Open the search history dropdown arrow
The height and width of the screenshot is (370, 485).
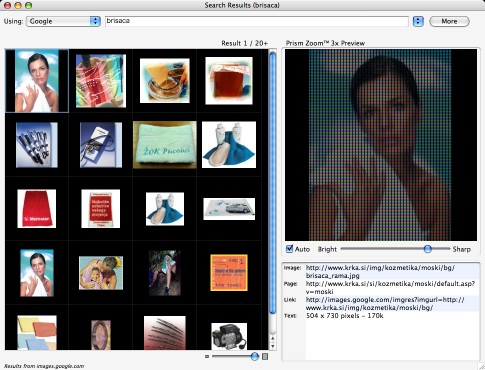pos(418,21)
